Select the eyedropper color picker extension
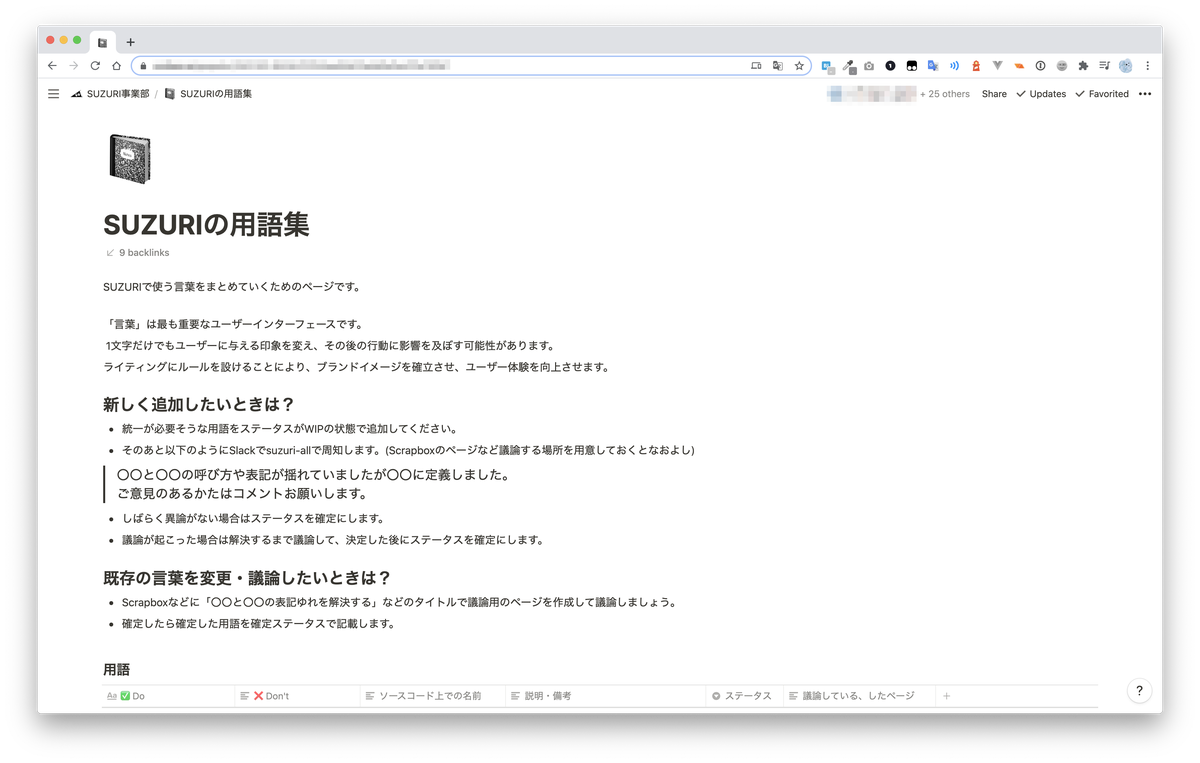Image resolution: width=1200 pixels, height=763 pixels. point(849,65)
